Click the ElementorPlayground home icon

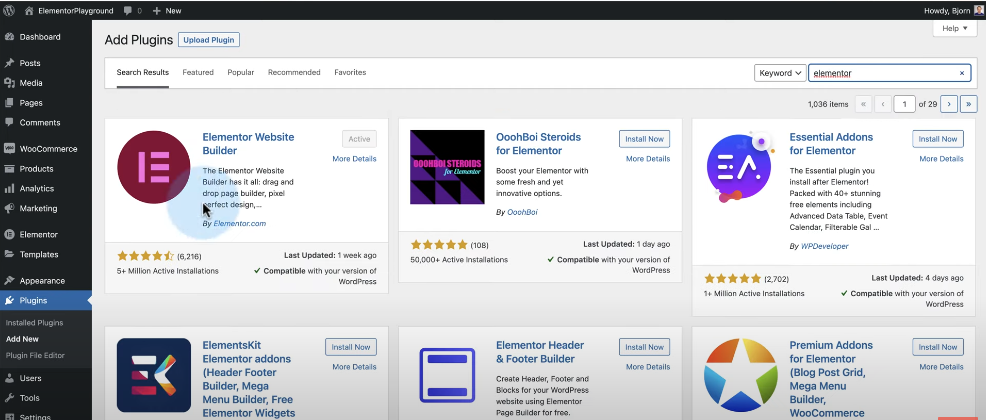coord(29,11)
